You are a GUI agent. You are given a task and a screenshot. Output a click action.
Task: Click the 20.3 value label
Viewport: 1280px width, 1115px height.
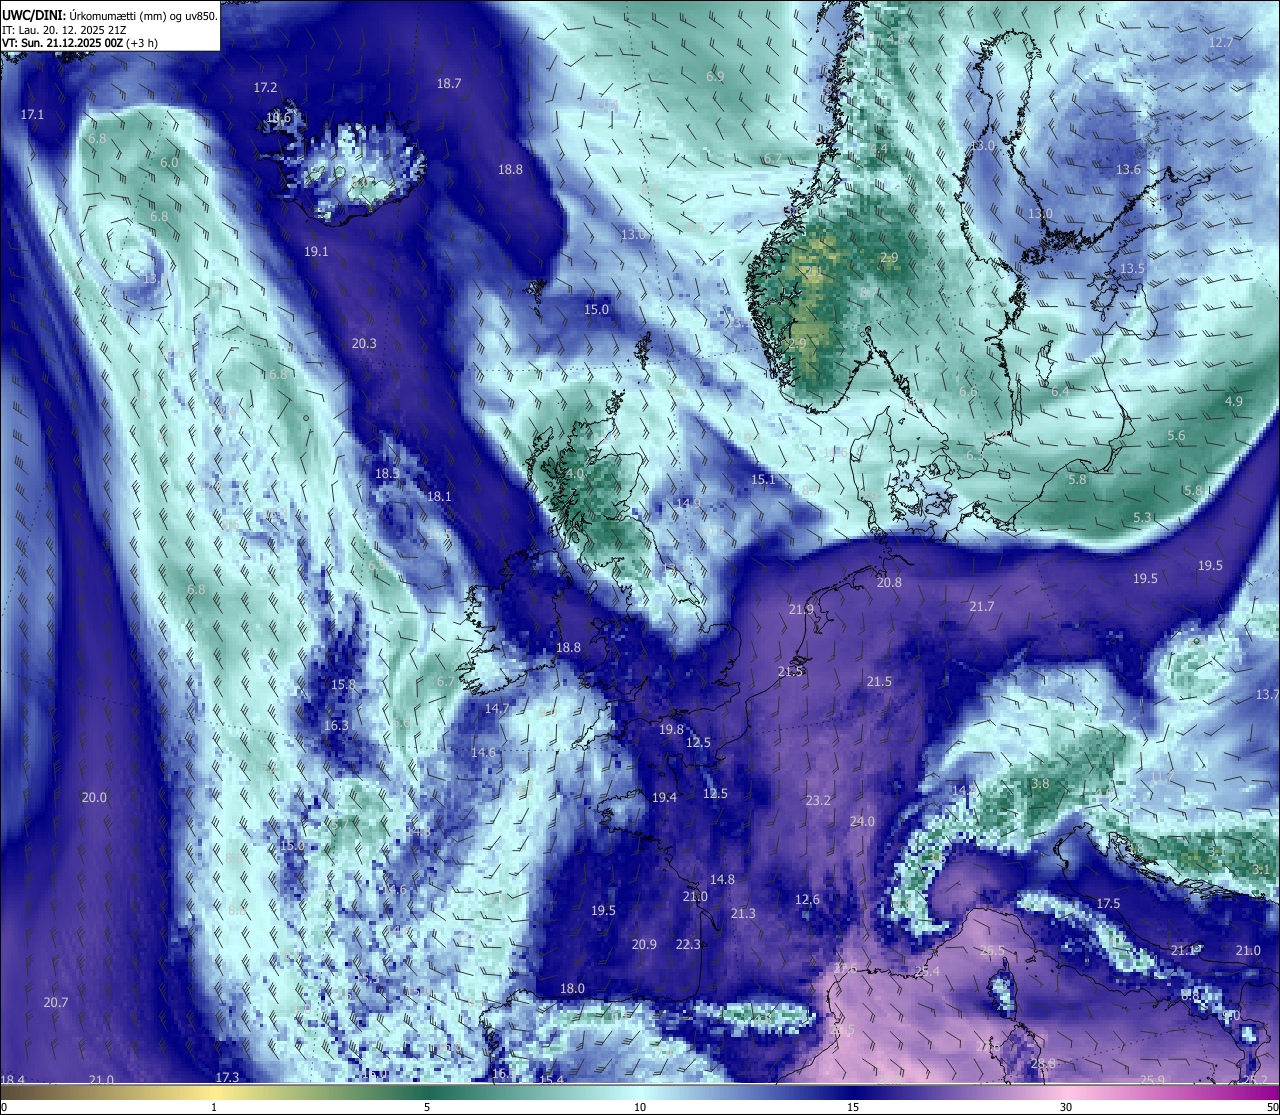click(x=364, y=344)
